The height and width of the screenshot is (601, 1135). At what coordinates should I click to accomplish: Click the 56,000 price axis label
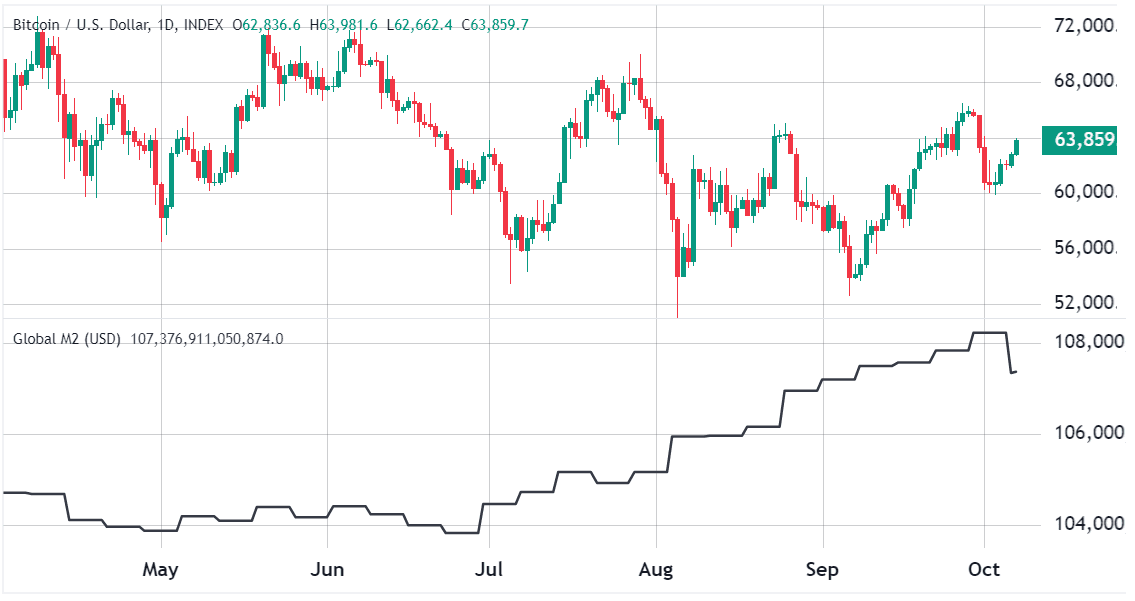click(1085, 248)
